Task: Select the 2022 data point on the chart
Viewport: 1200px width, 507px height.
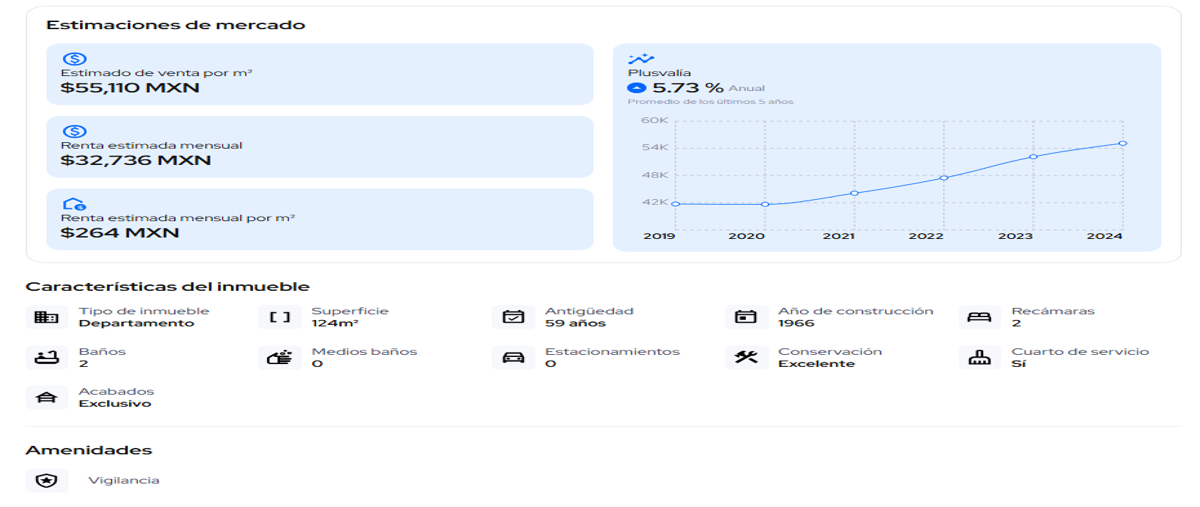Action: (944, 178)
